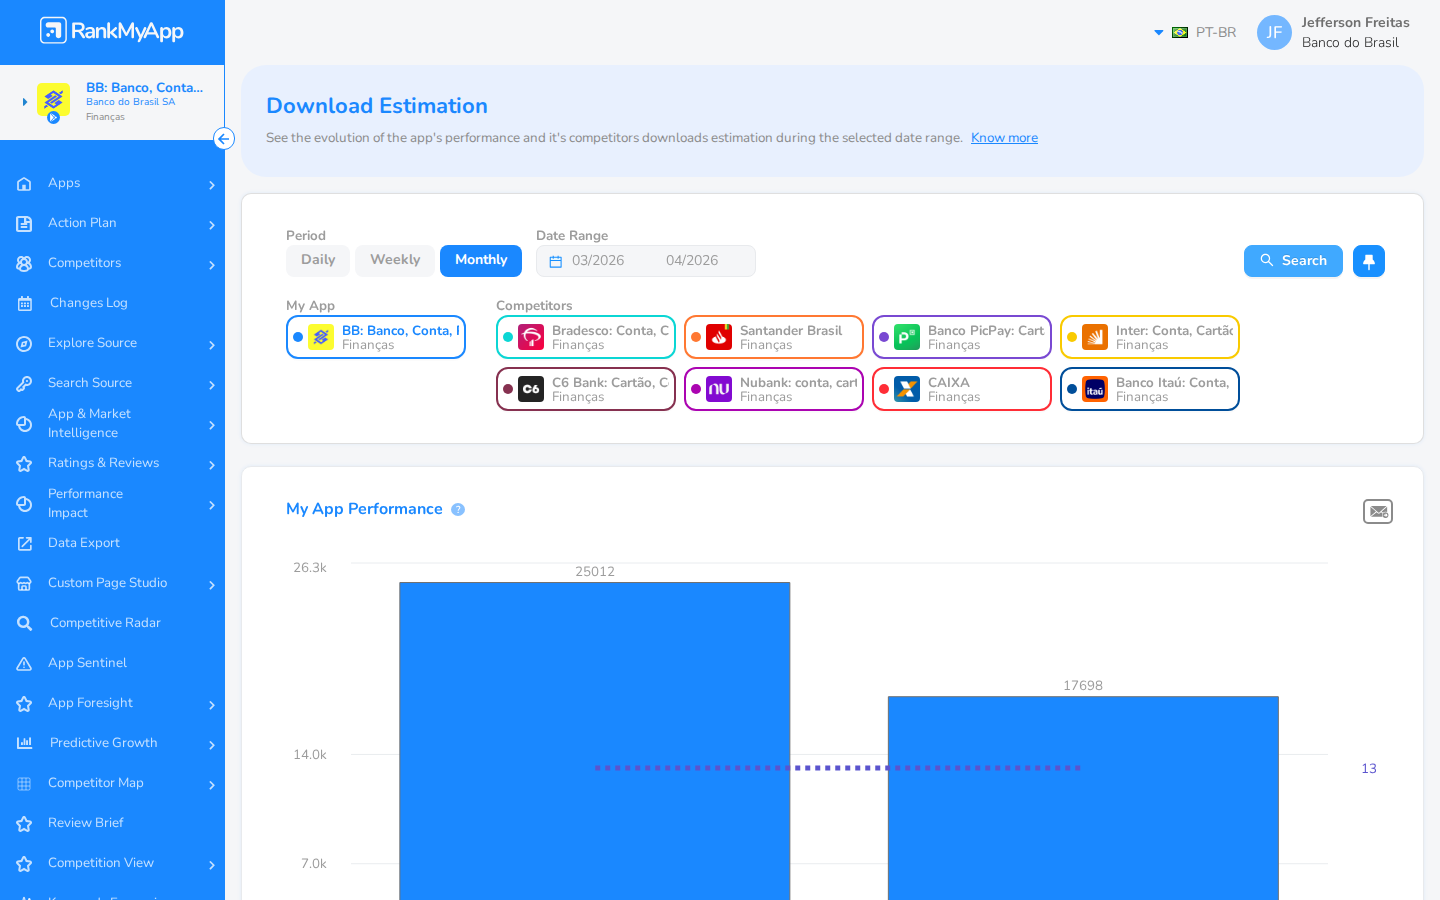
Task: Toggle the BB: Banco My App chip
Action: (376, 337)
